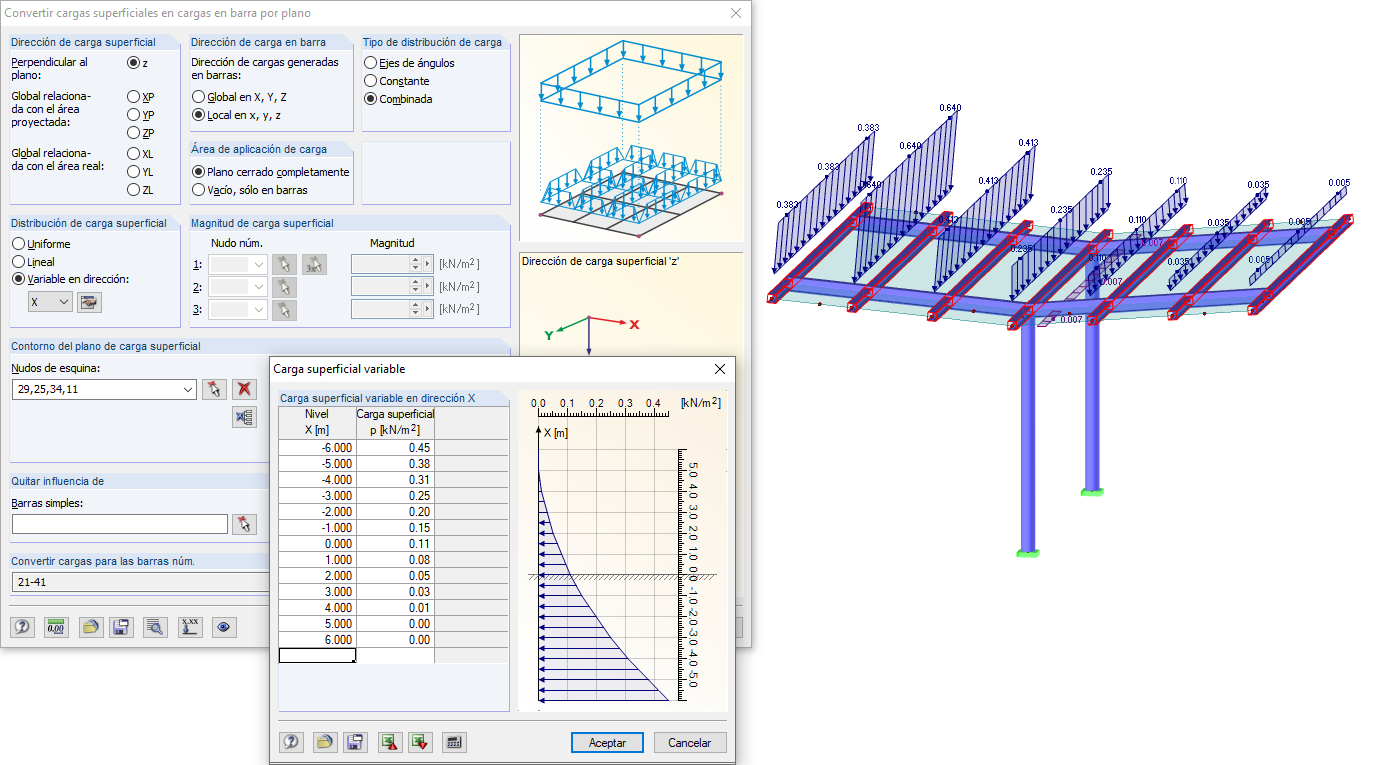Export table to Excel icon with red up arrow
1375x765 pixels.
click(390, 742)
